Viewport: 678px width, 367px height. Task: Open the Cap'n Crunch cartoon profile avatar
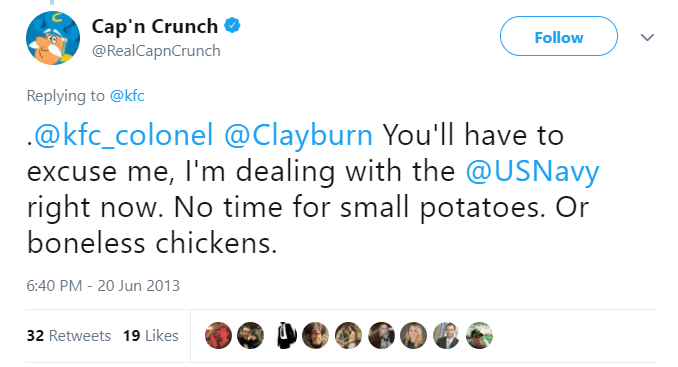coord(53,38)
